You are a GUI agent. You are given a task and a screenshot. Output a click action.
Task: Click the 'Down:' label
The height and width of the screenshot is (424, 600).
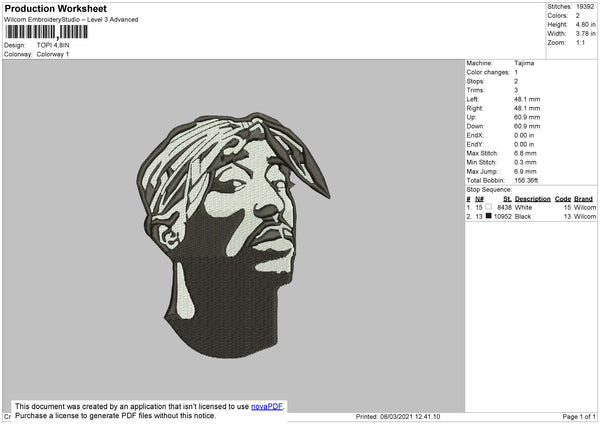pyautogui.click(x=475, y=126)
